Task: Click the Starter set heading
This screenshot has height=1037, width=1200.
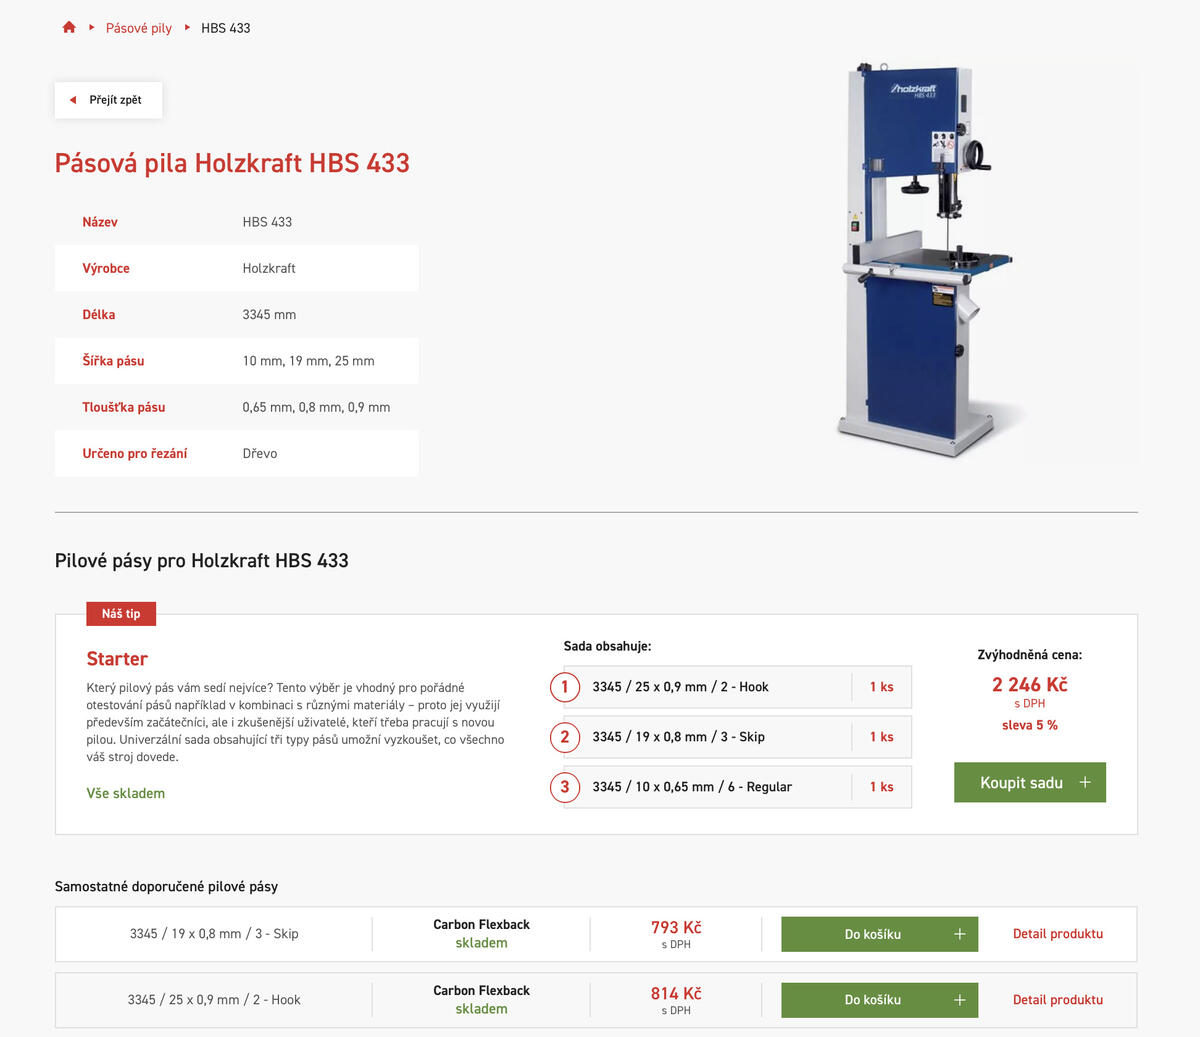Action: point(117,659)
